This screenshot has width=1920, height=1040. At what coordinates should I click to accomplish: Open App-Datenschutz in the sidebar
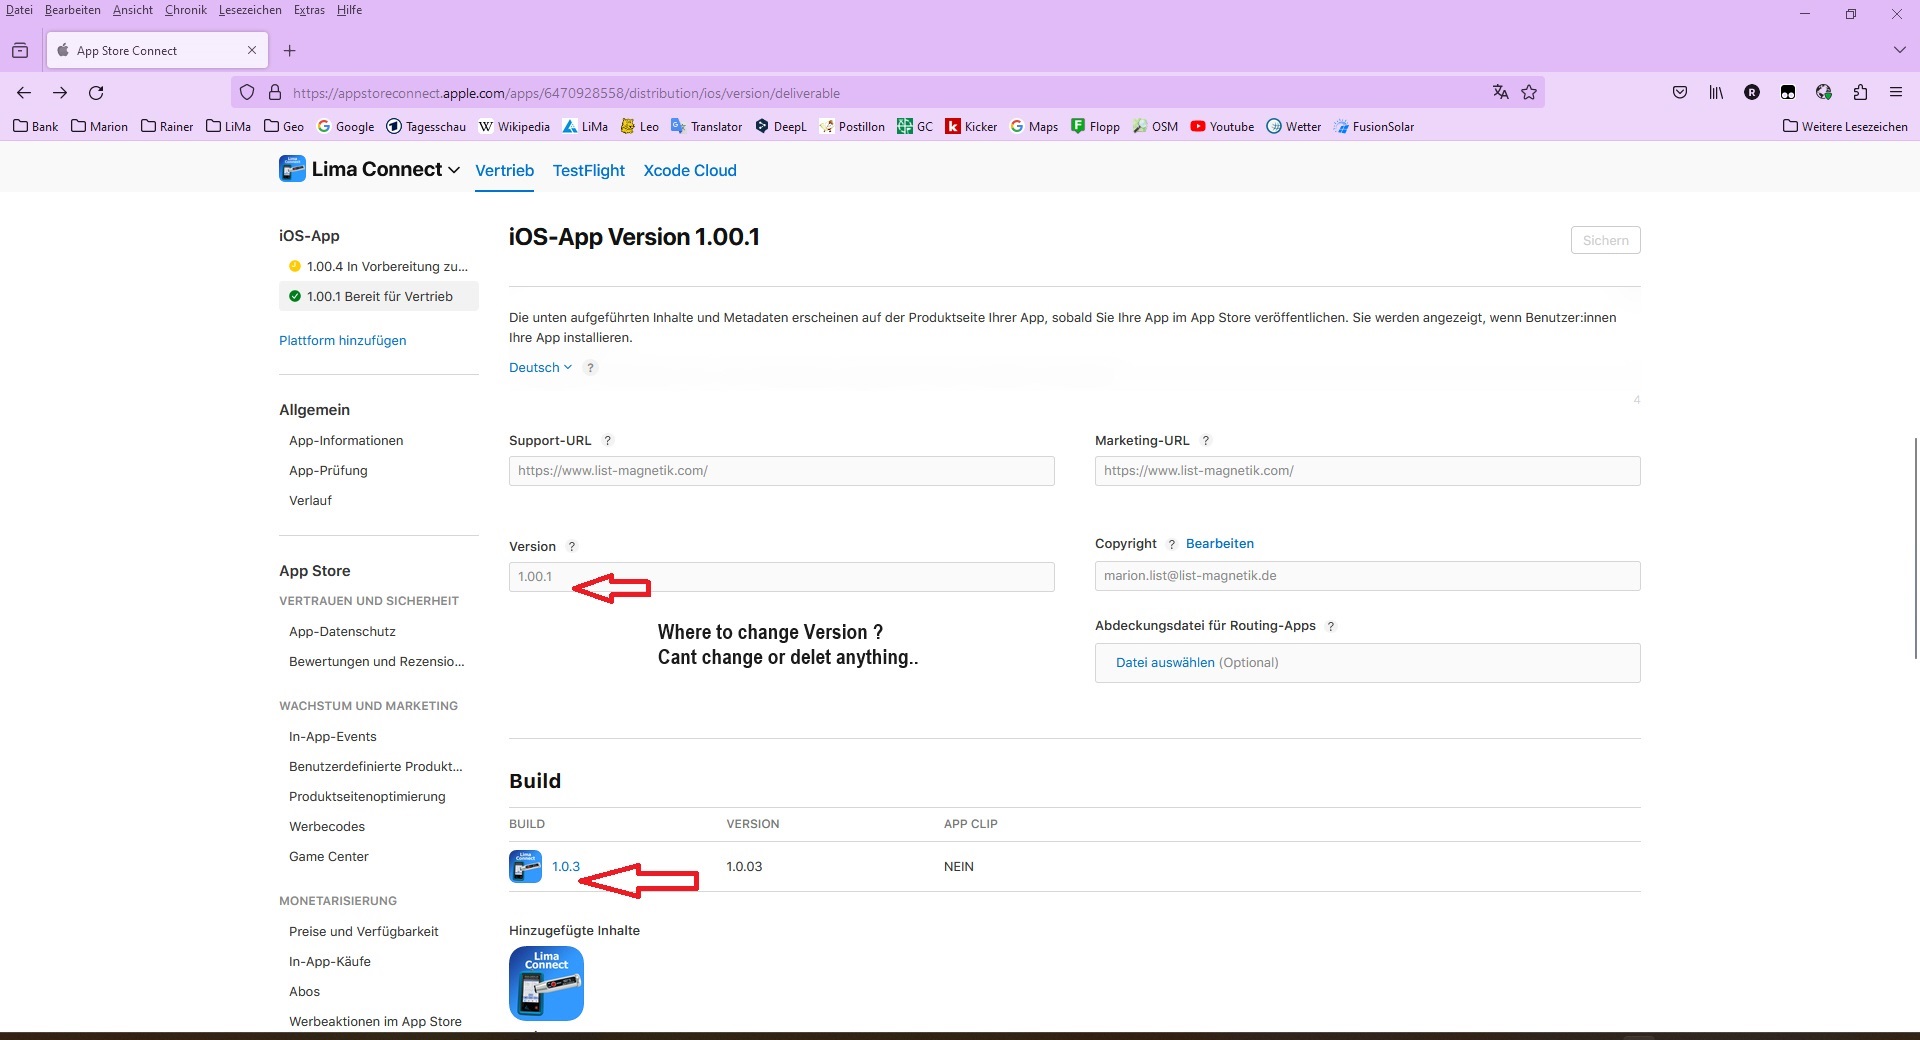click(x=342, y=632)
